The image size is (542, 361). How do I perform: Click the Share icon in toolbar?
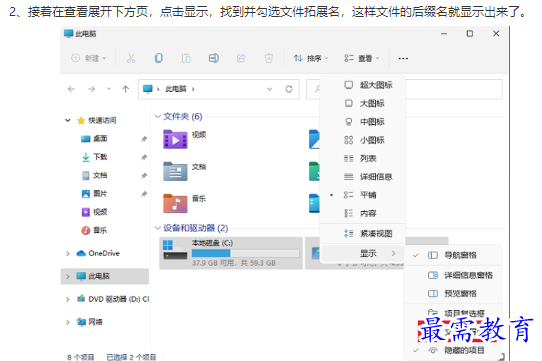coord(241,58)
